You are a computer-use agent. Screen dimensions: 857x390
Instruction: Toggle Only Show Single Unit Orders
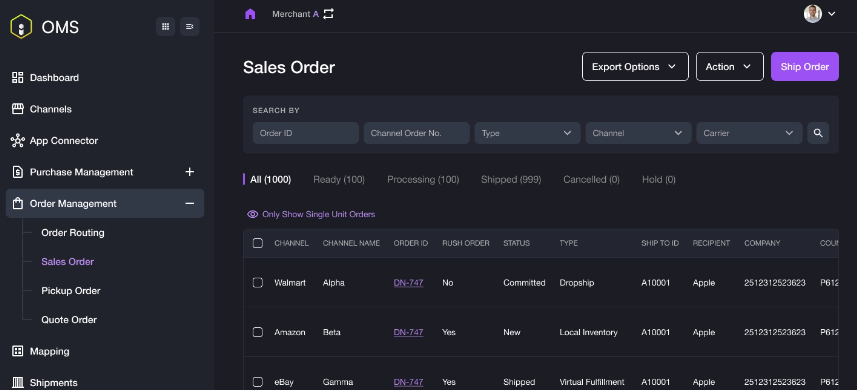(311, 214)
